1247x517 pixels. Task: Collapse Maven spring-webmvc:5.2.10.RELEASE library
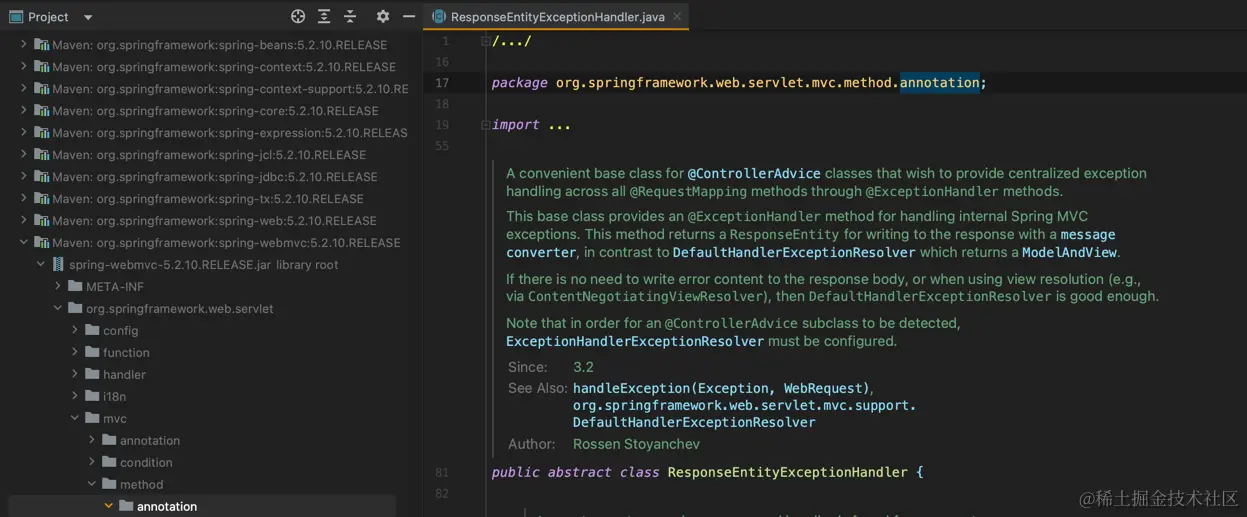click(x=24, y=242)
